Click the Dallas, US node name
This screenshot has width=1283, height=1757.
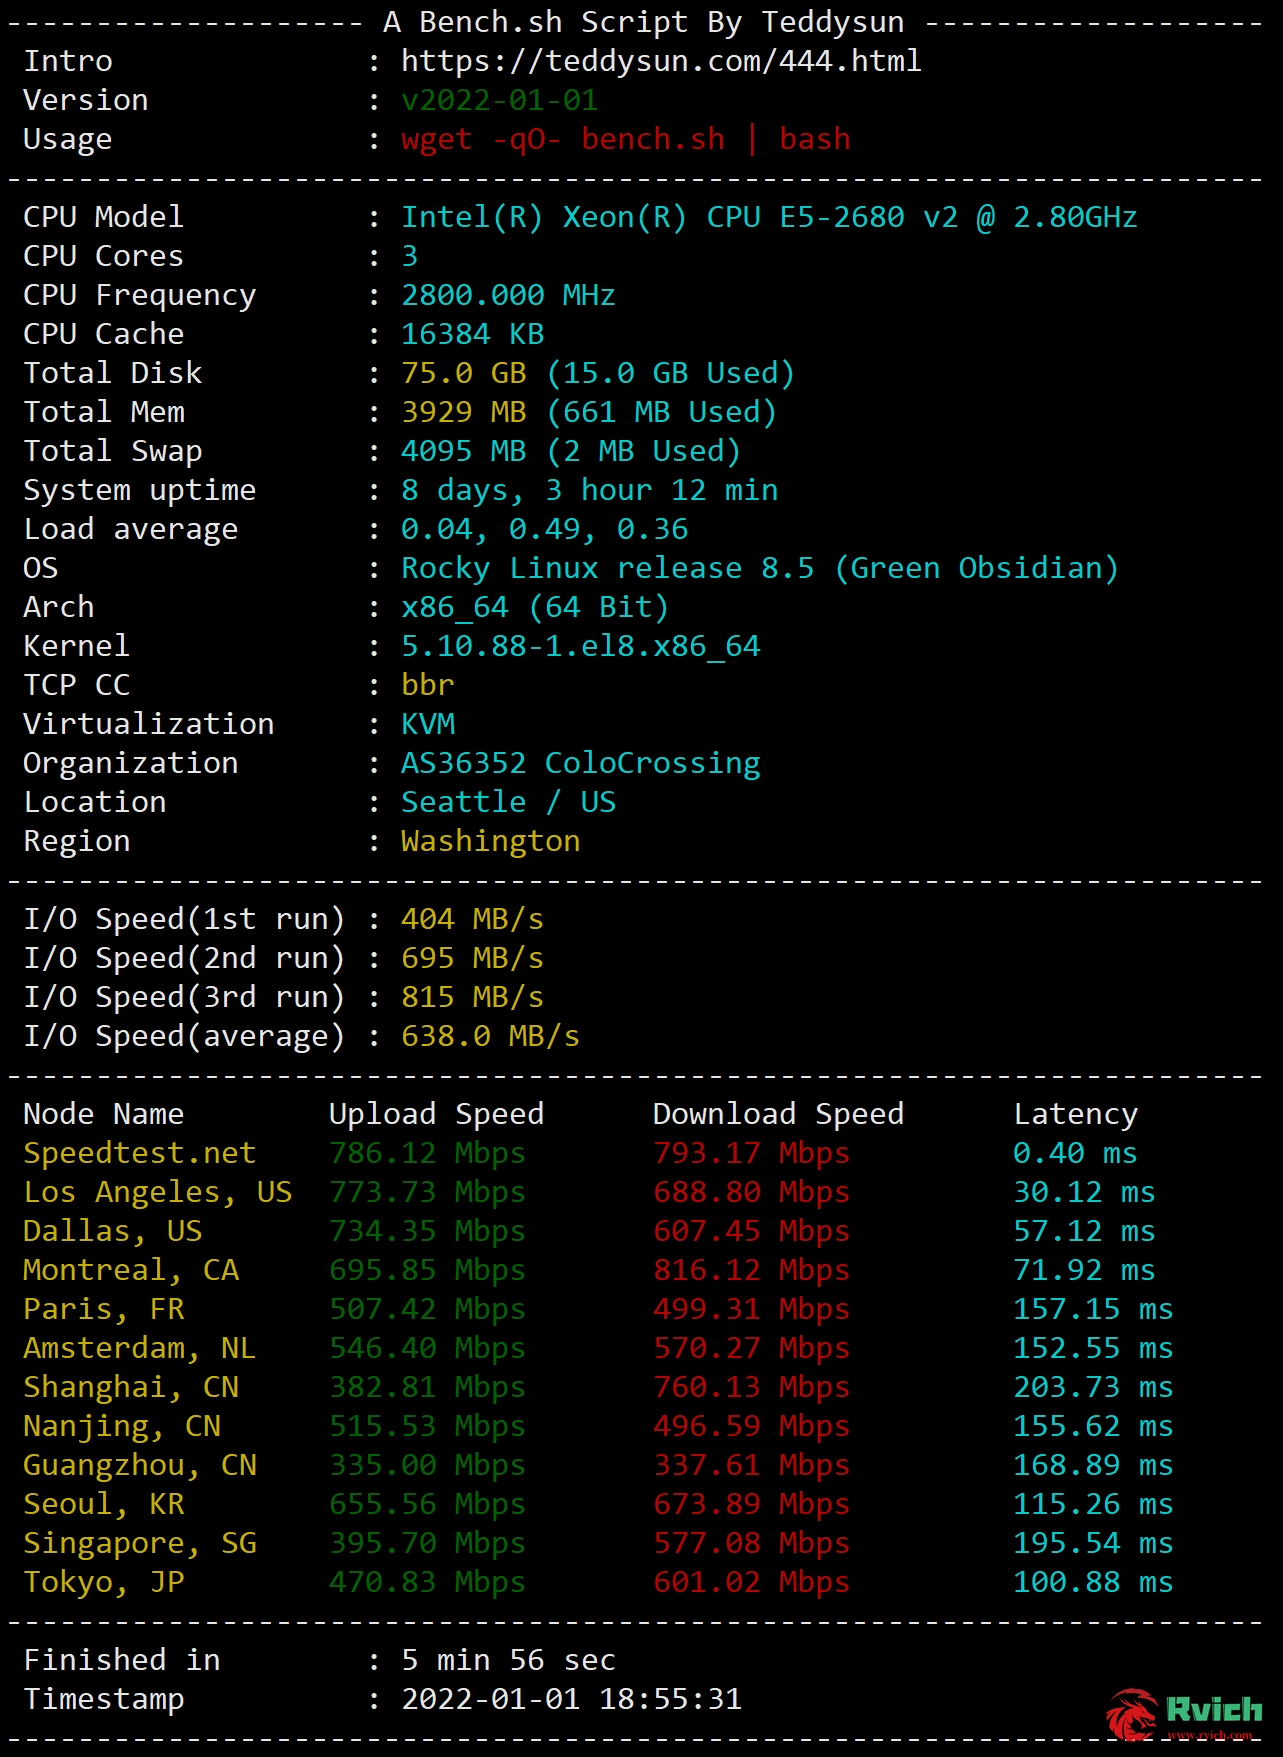(112, 1231)
